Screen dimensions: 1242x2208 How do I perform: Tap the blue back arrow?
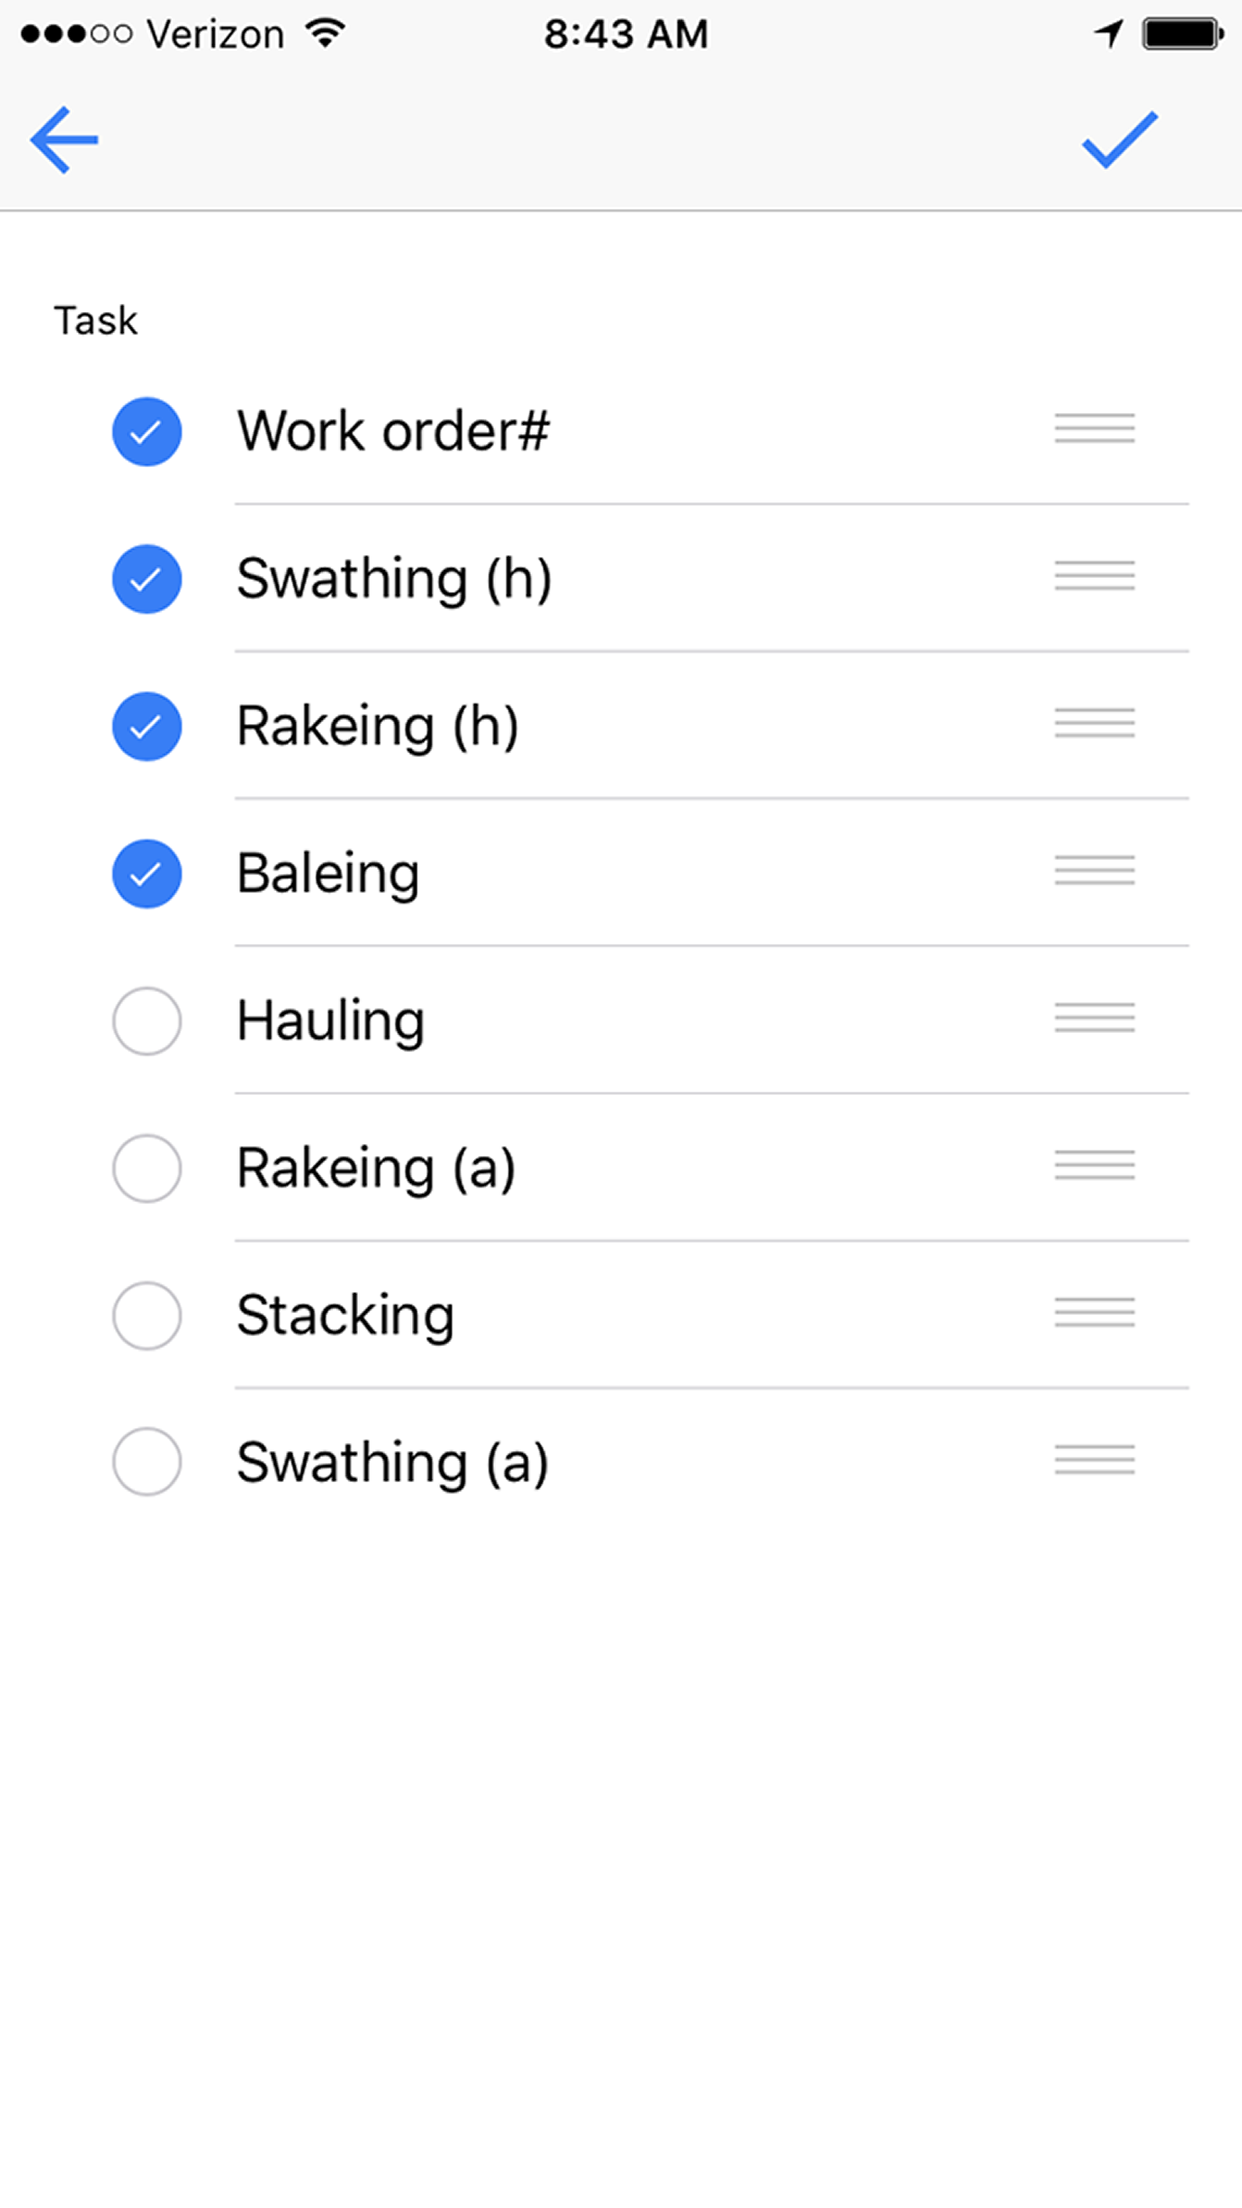65,140
